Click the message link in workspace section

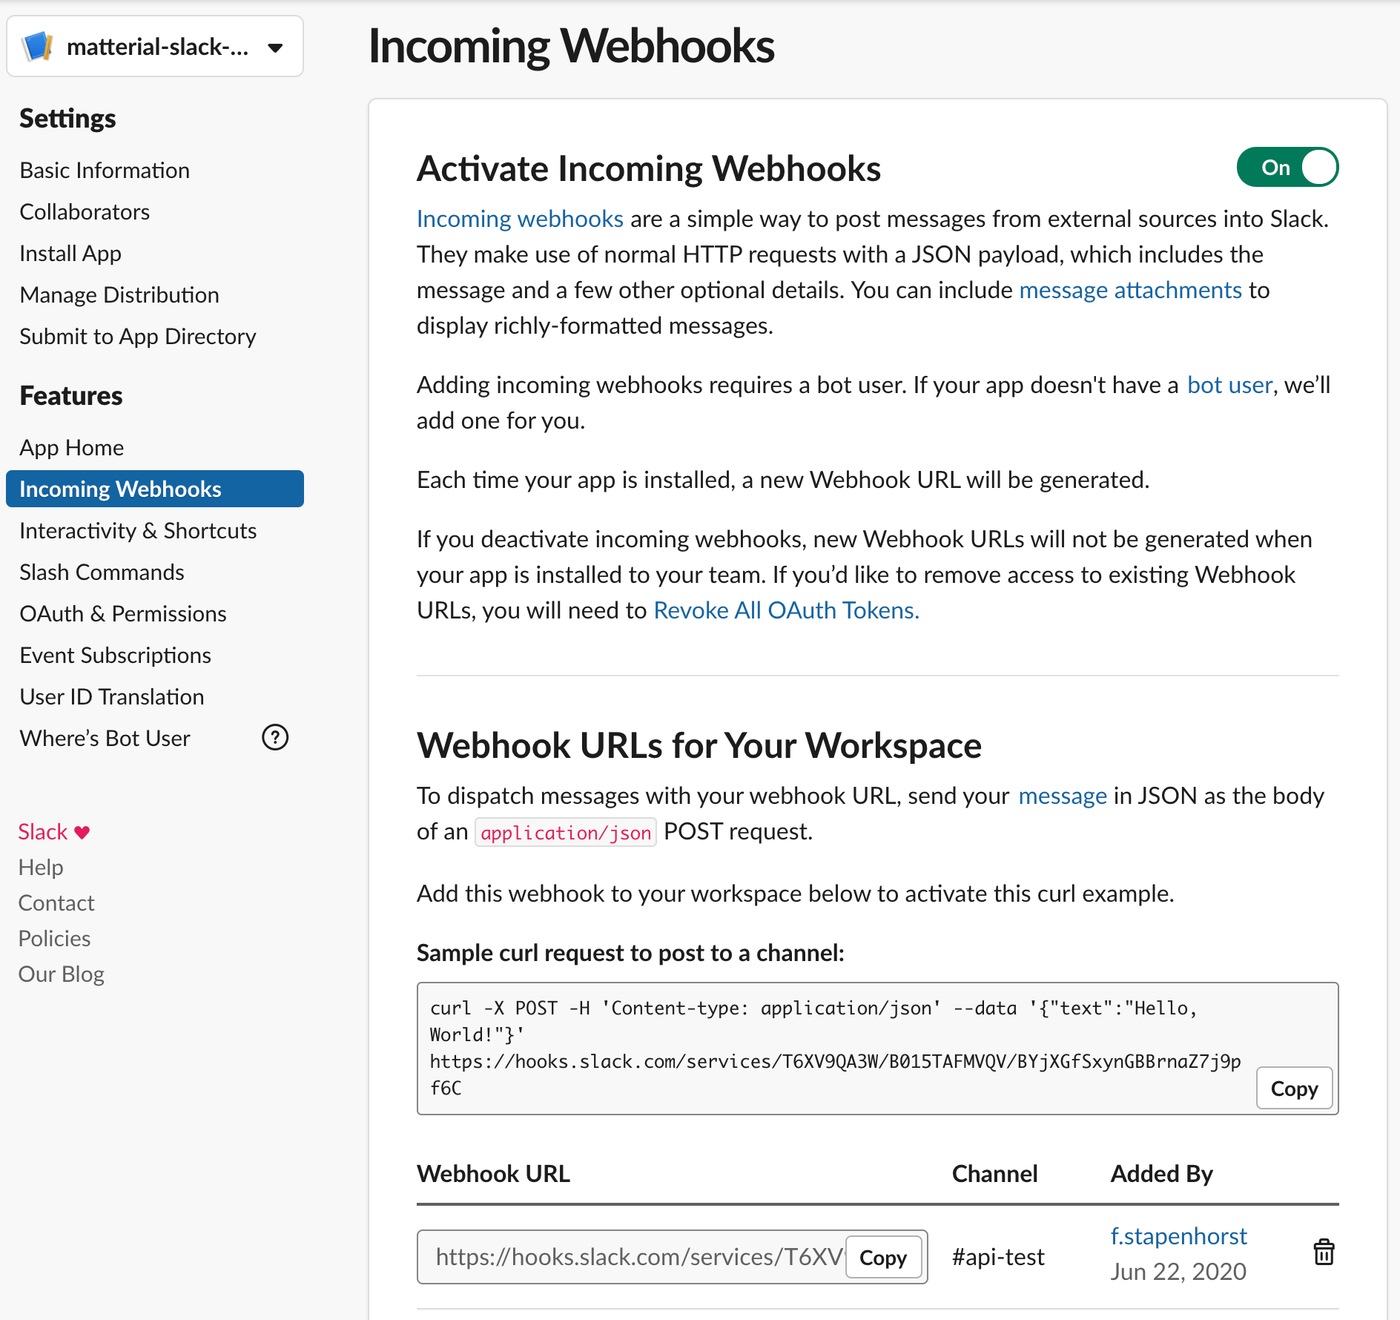(x=1062, y=796)
